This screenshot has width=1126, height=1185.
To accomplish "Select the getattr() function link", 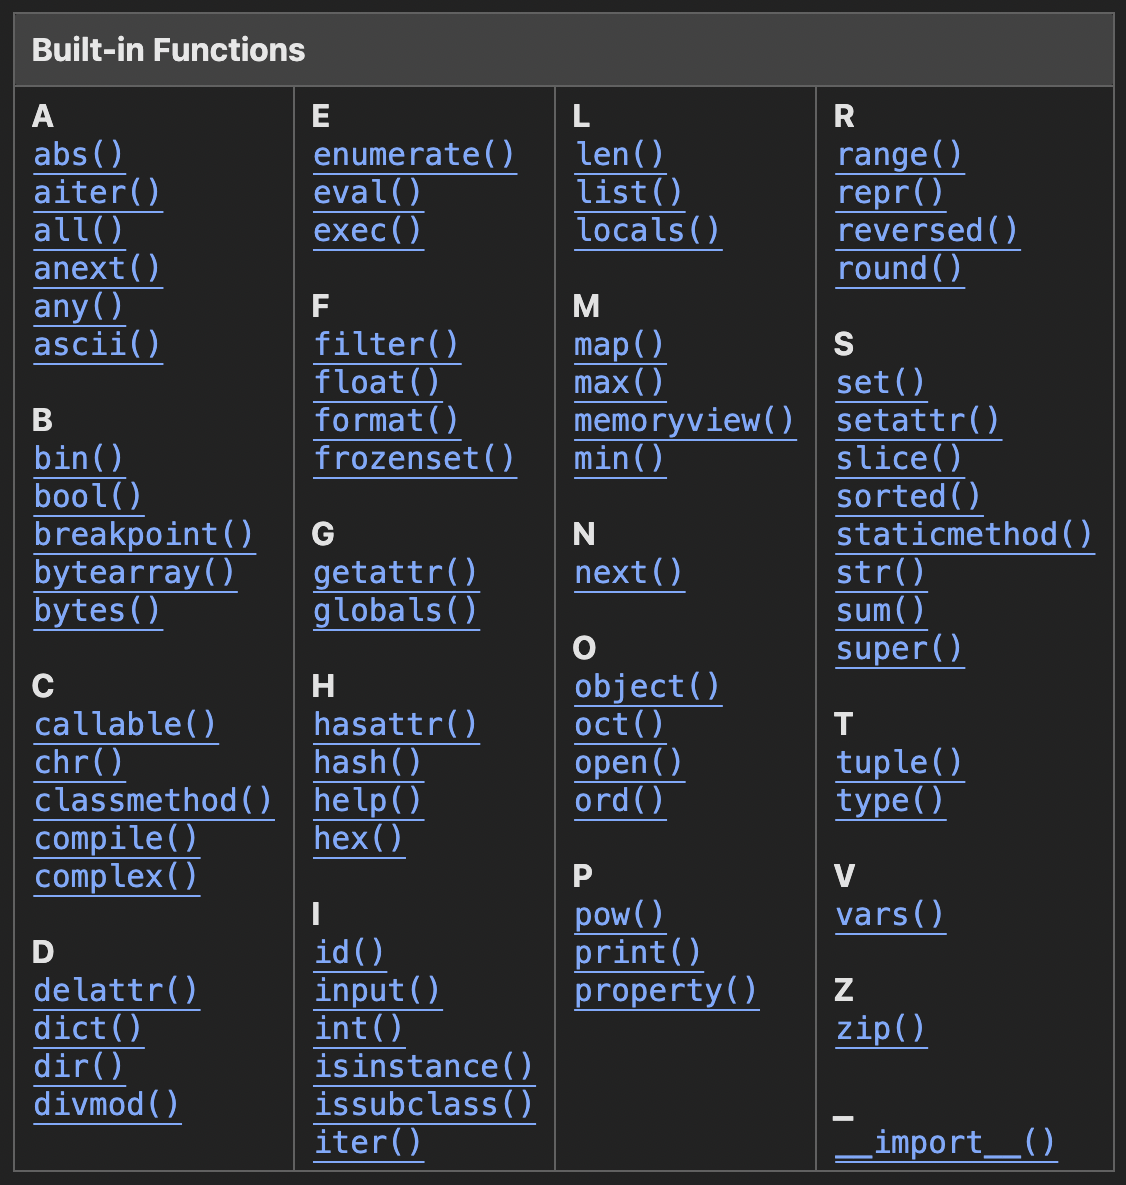I will pos(395,573).
